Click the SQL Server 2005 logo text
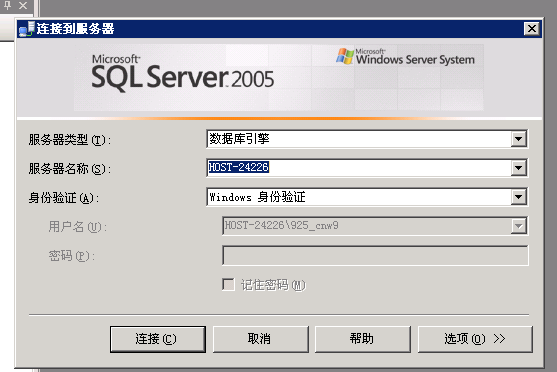557x372 pixels. pos(183,74)
